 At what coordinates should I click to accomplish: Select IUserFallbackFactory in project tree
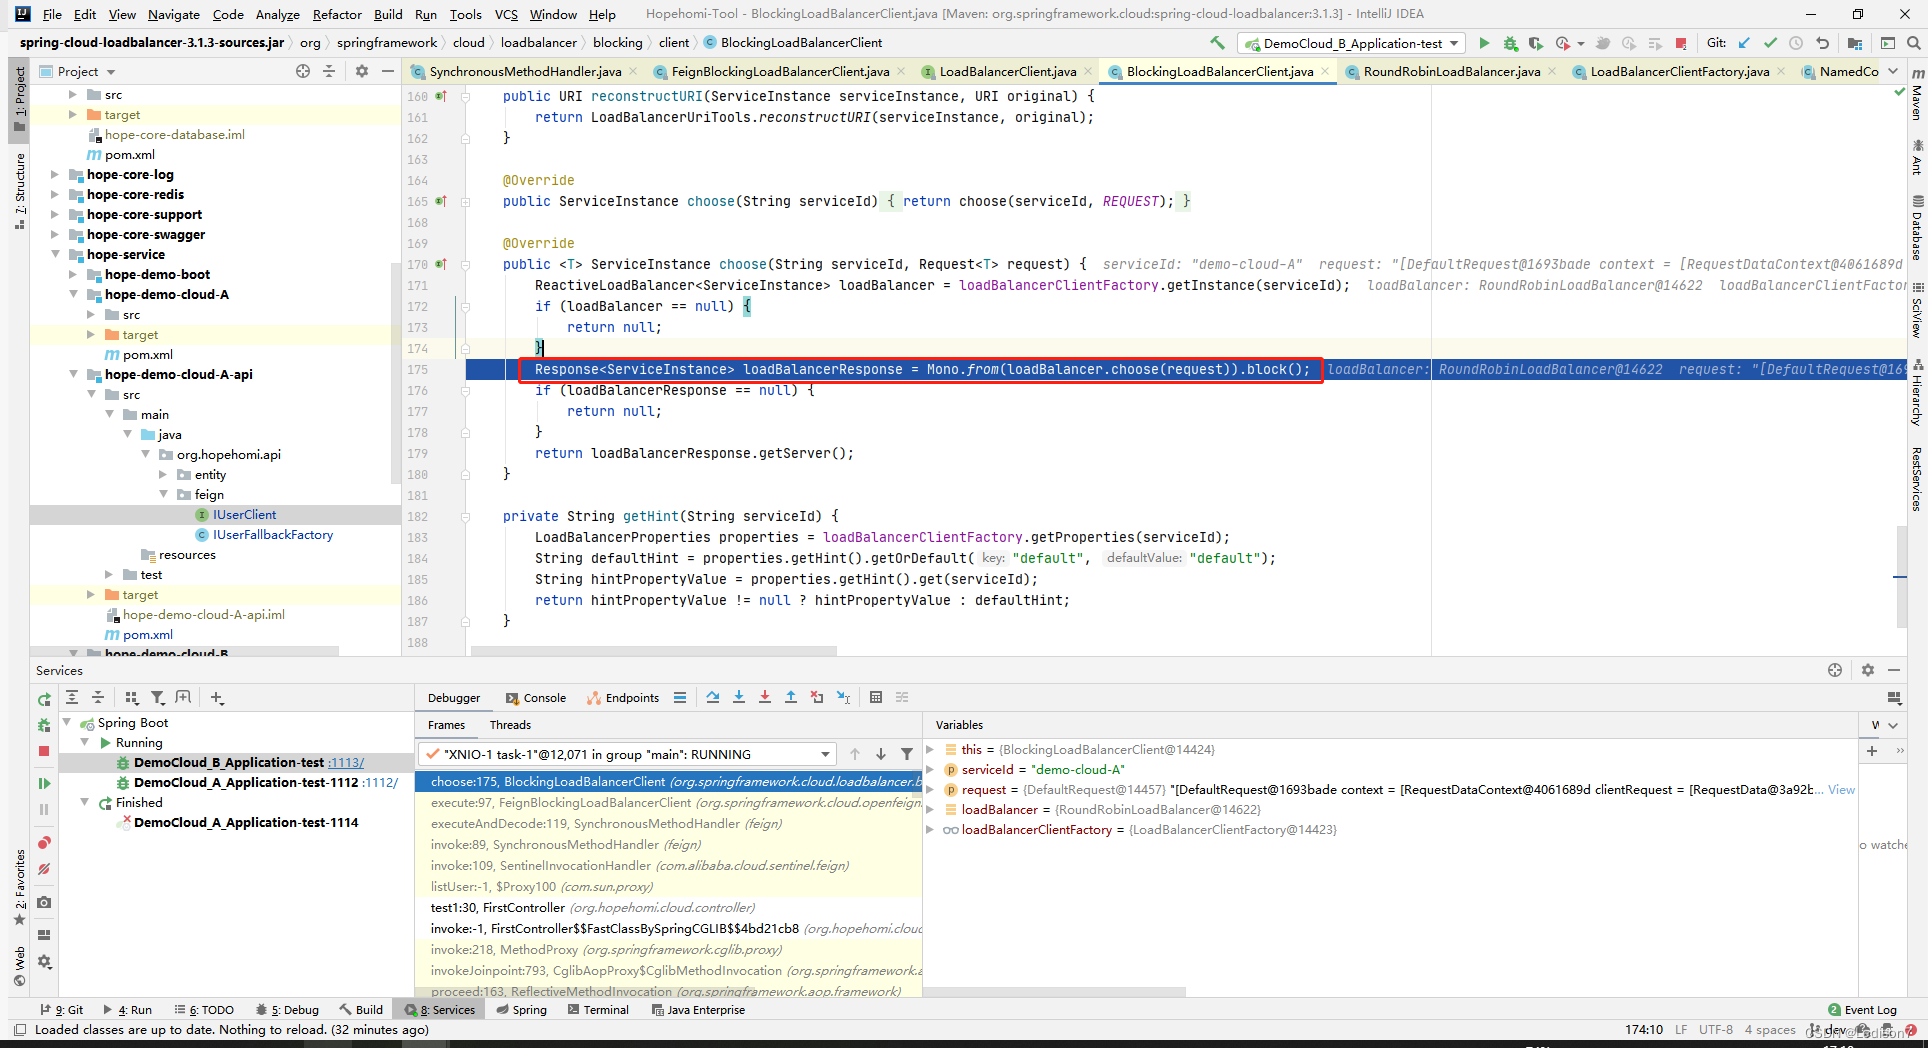click(273, 534)
